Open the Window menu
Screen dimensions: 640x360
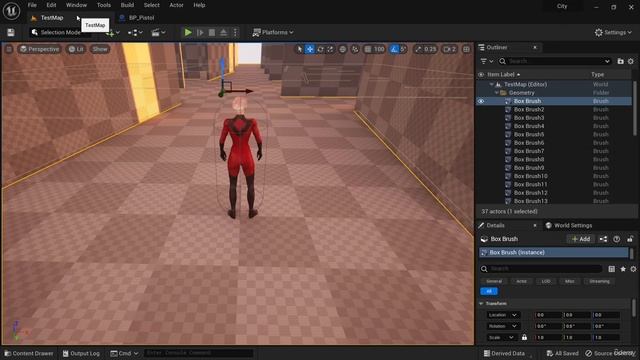click(x=76, y=5)
